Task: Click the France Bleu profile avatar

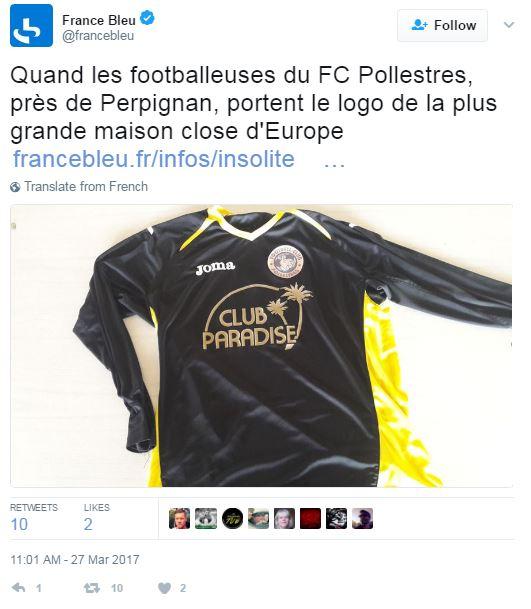Action: click(31, 26)
